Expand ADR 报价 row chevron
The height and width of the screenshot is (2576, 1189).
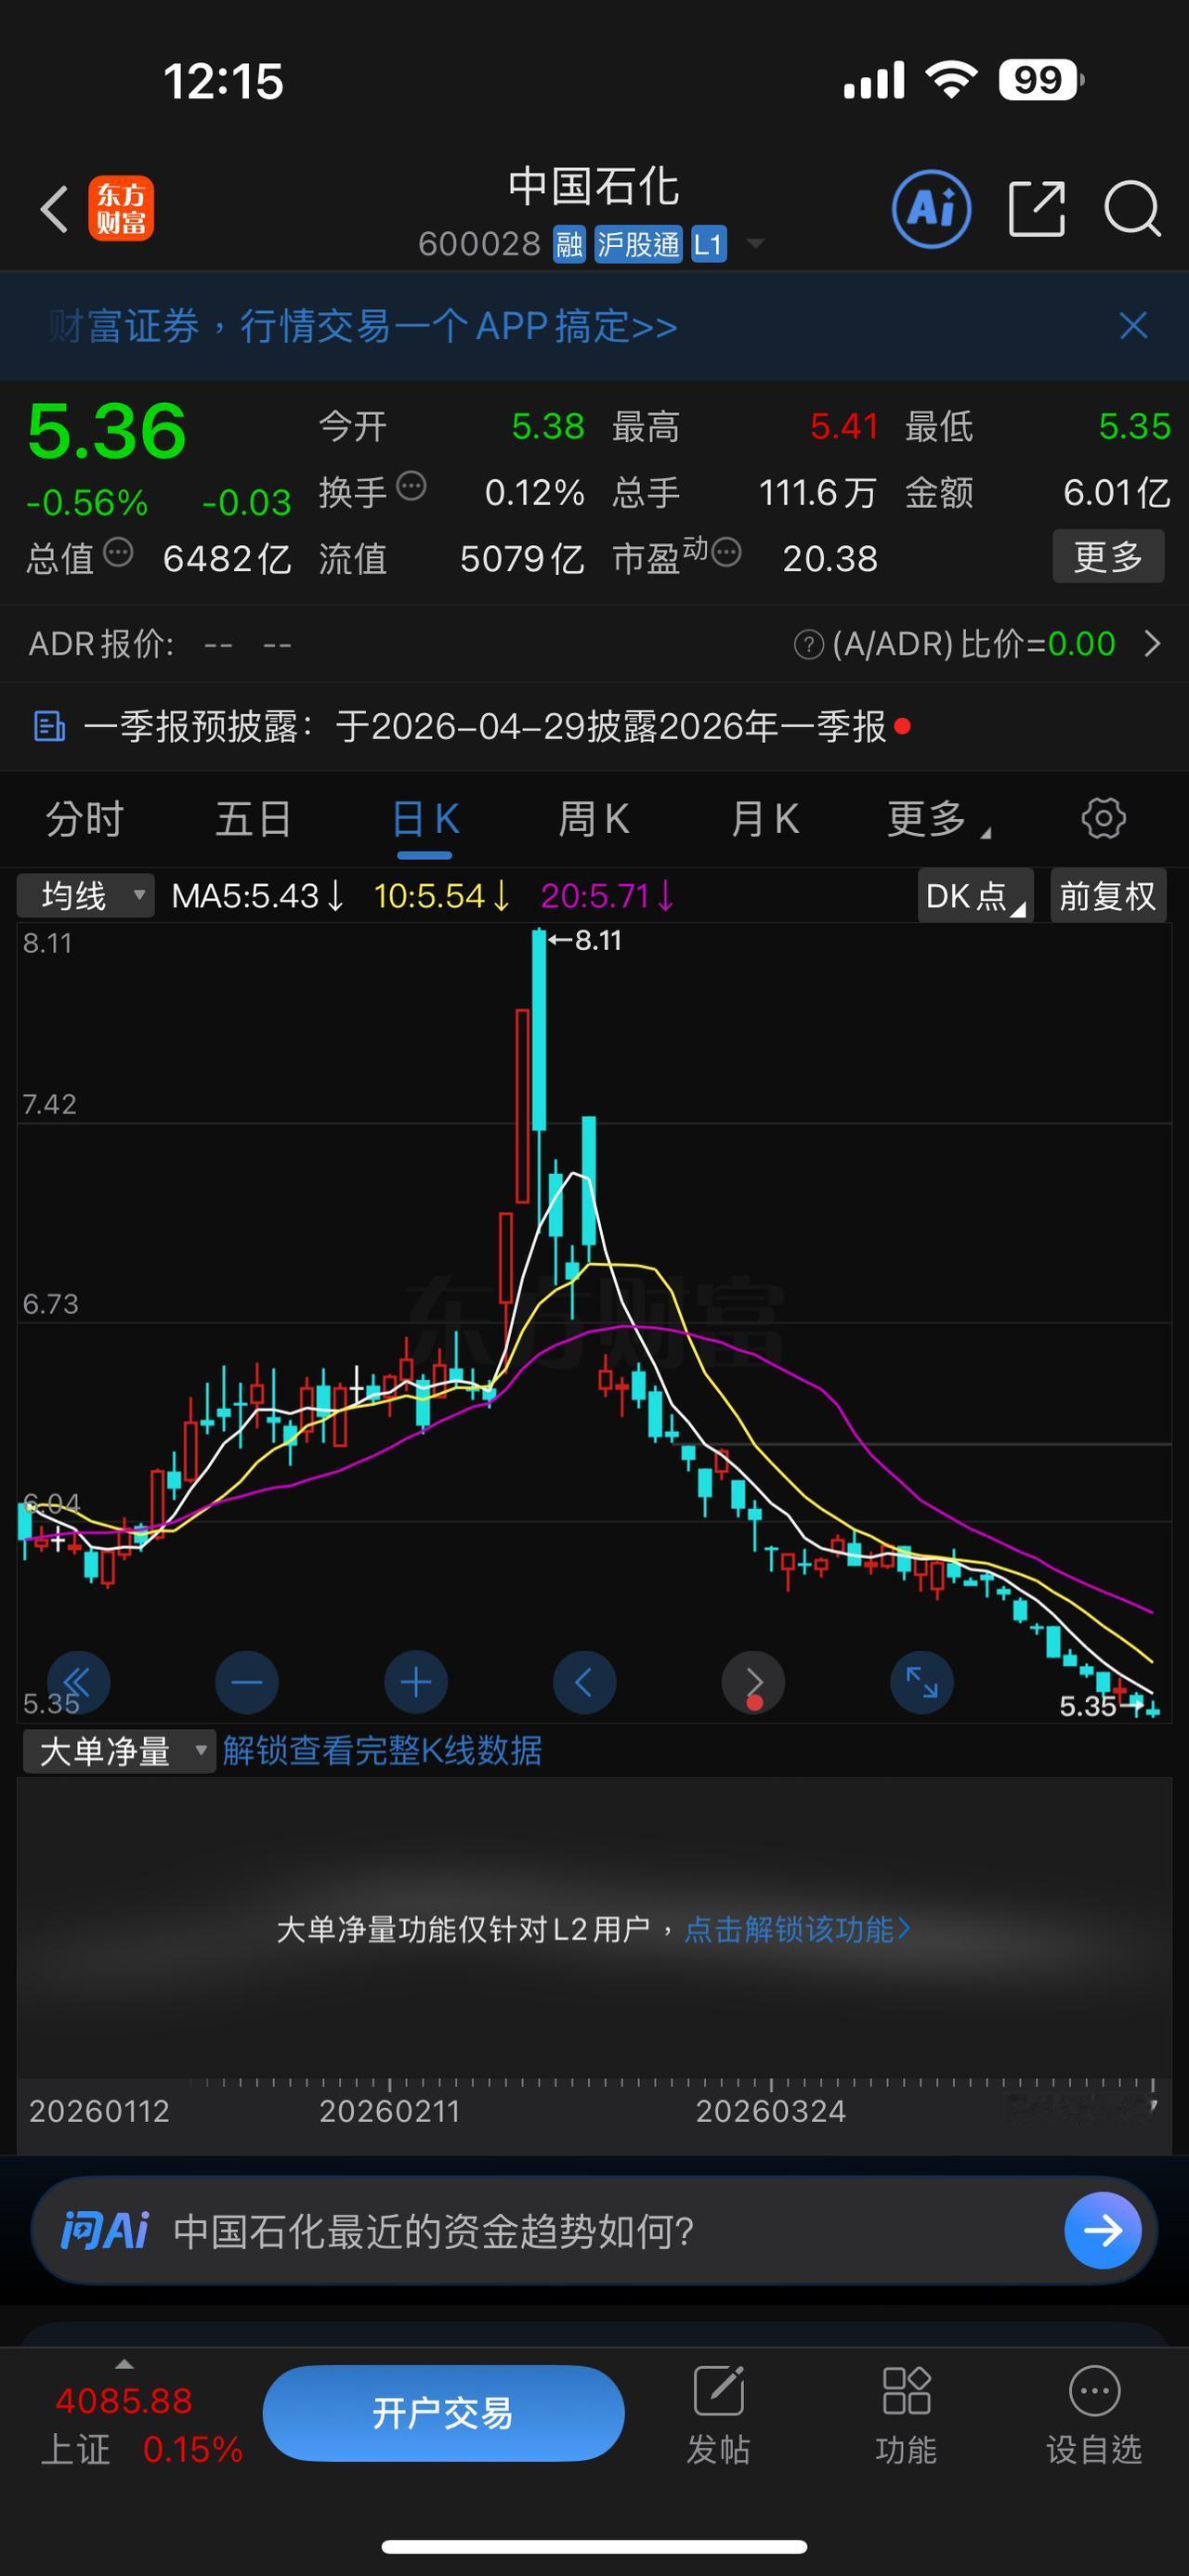pos(1152,644)
